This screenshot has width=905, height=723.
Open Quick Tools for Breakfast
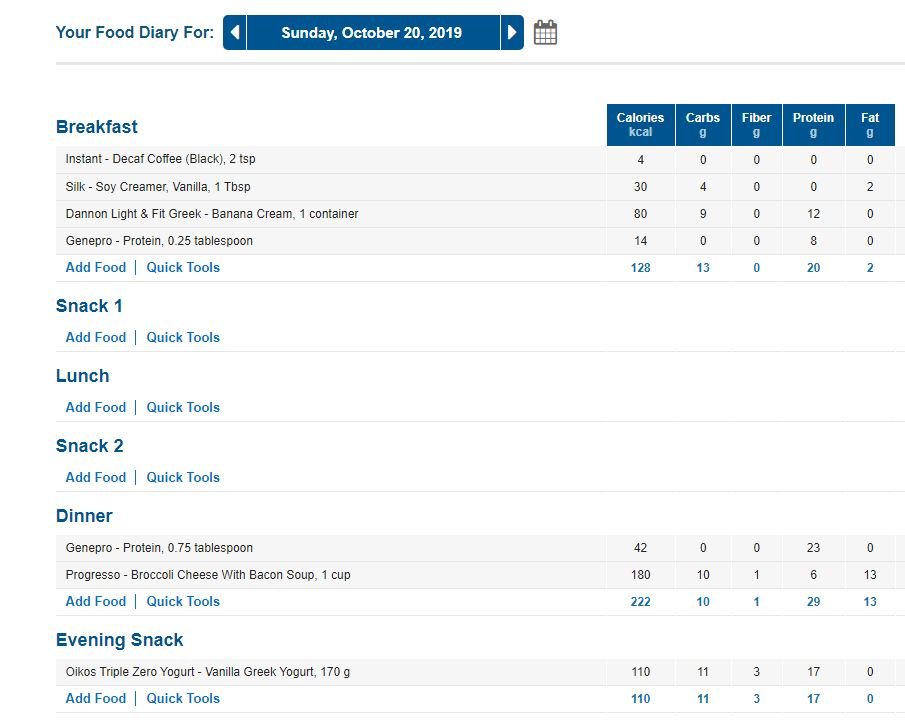point(183,267)
